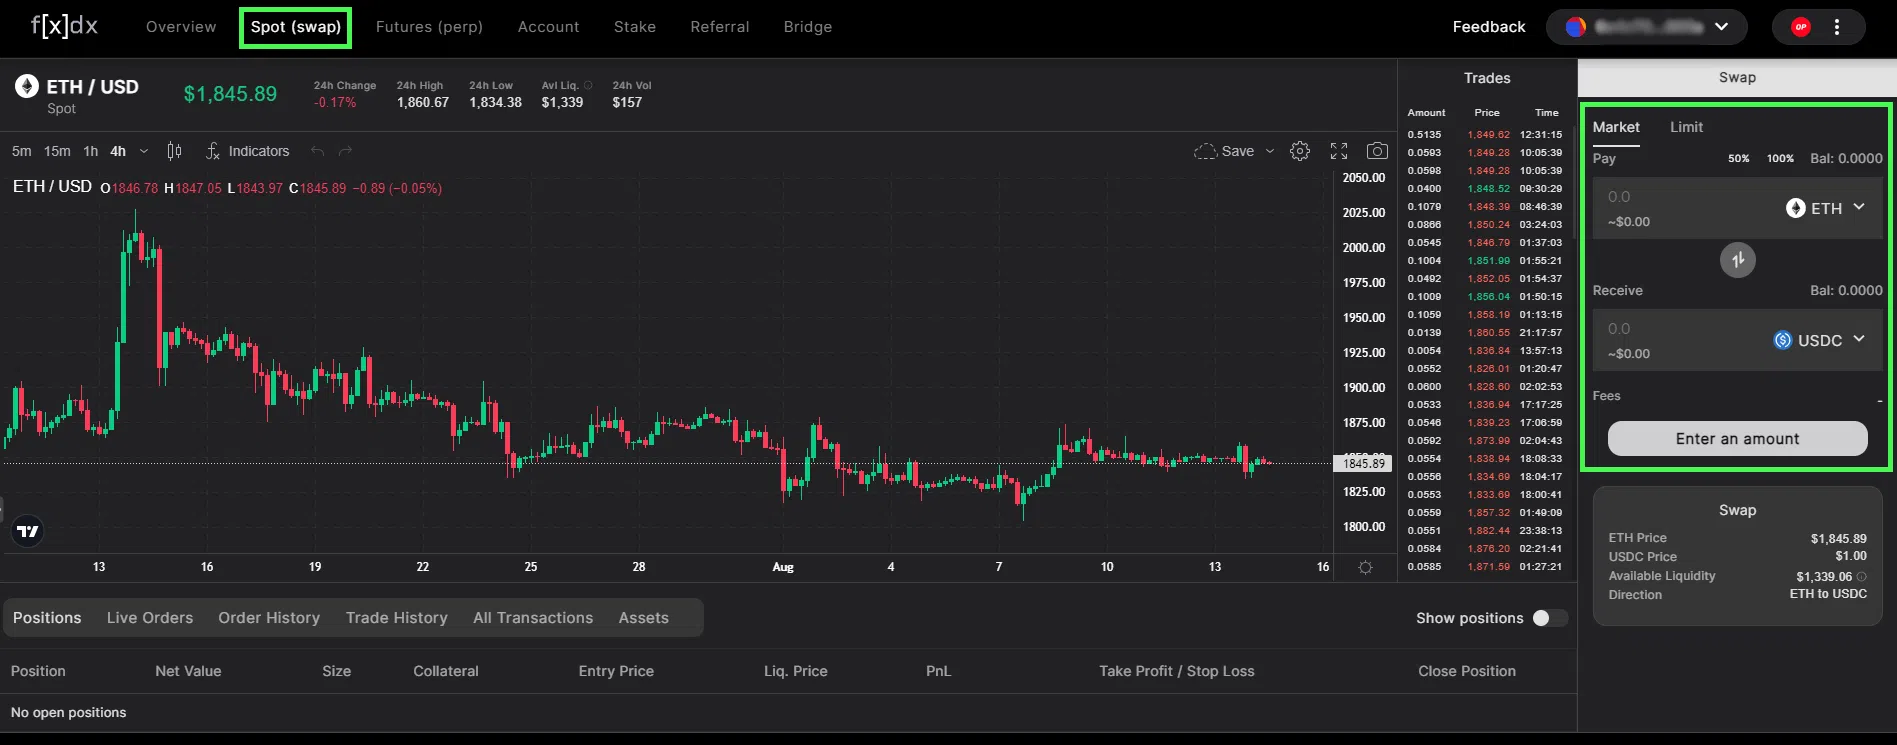This screenshot has height=745, width=1897.
Task: Expand the wallet account dropdown
Action: [1721, 27]
